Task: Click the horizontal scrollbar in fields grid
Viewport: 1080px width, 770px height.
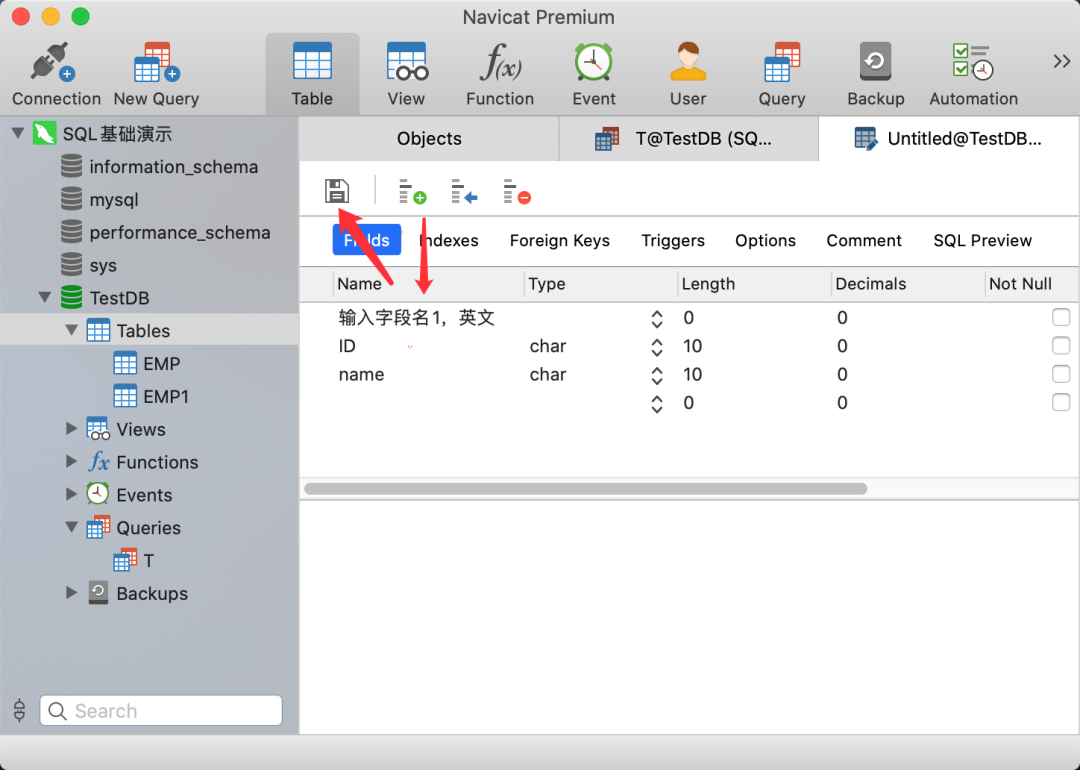Action: (585, 489)
